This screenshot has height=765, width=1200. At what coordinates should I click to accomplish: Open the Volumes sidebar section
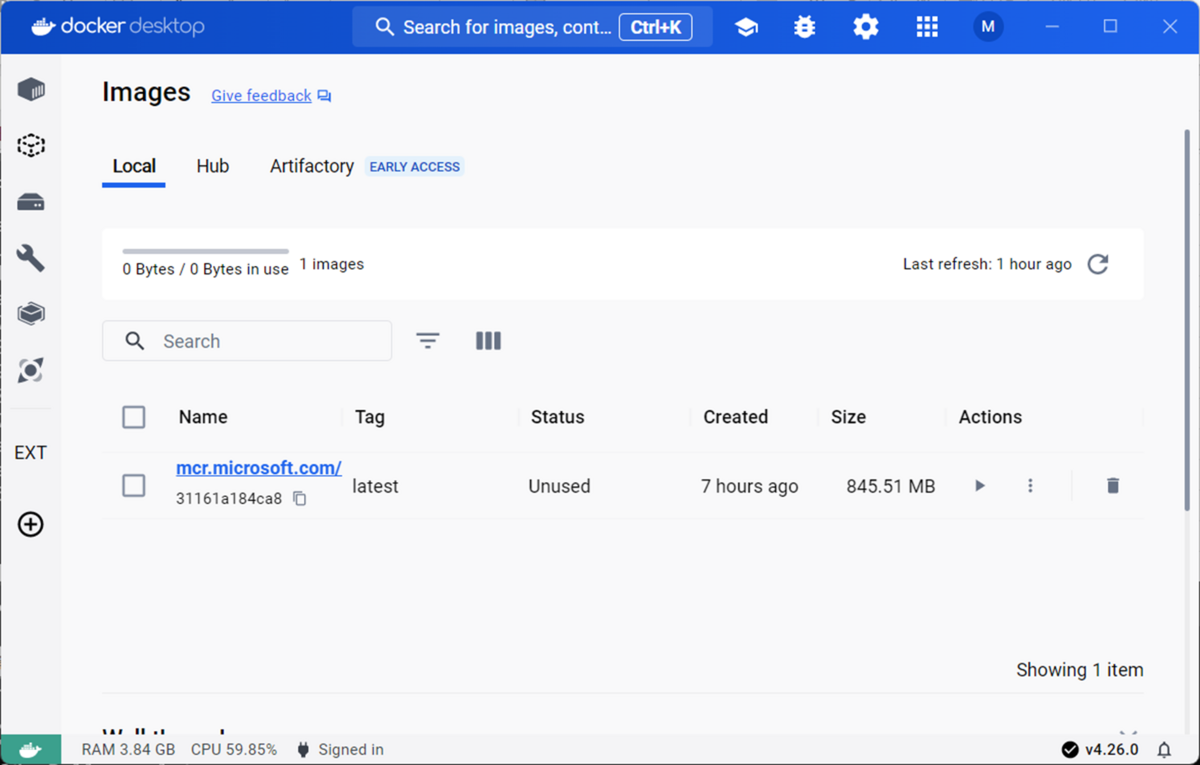pyautogui.click(x=31, y=203)
